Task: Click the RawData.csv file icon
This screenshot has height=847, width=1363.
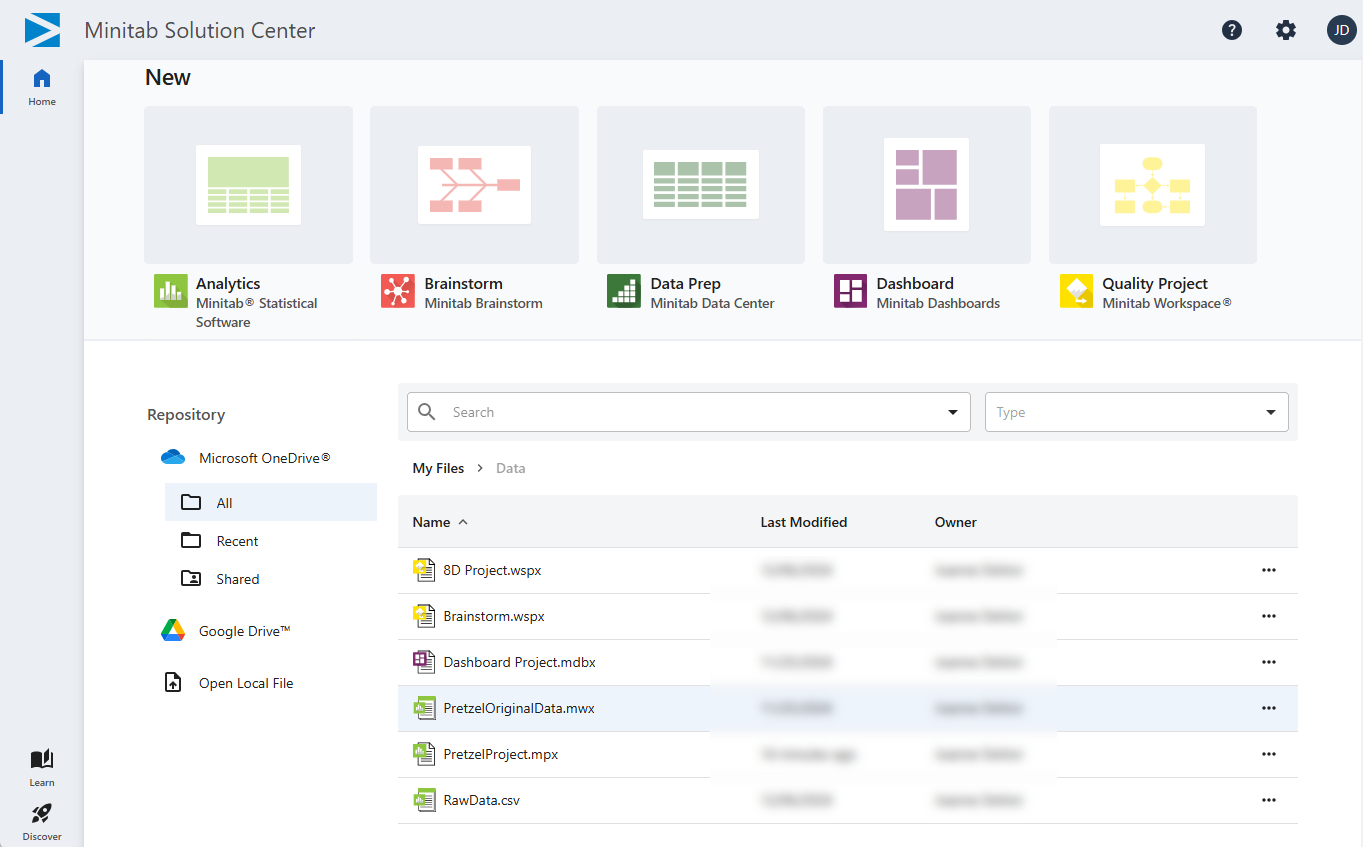Action: 424,800
